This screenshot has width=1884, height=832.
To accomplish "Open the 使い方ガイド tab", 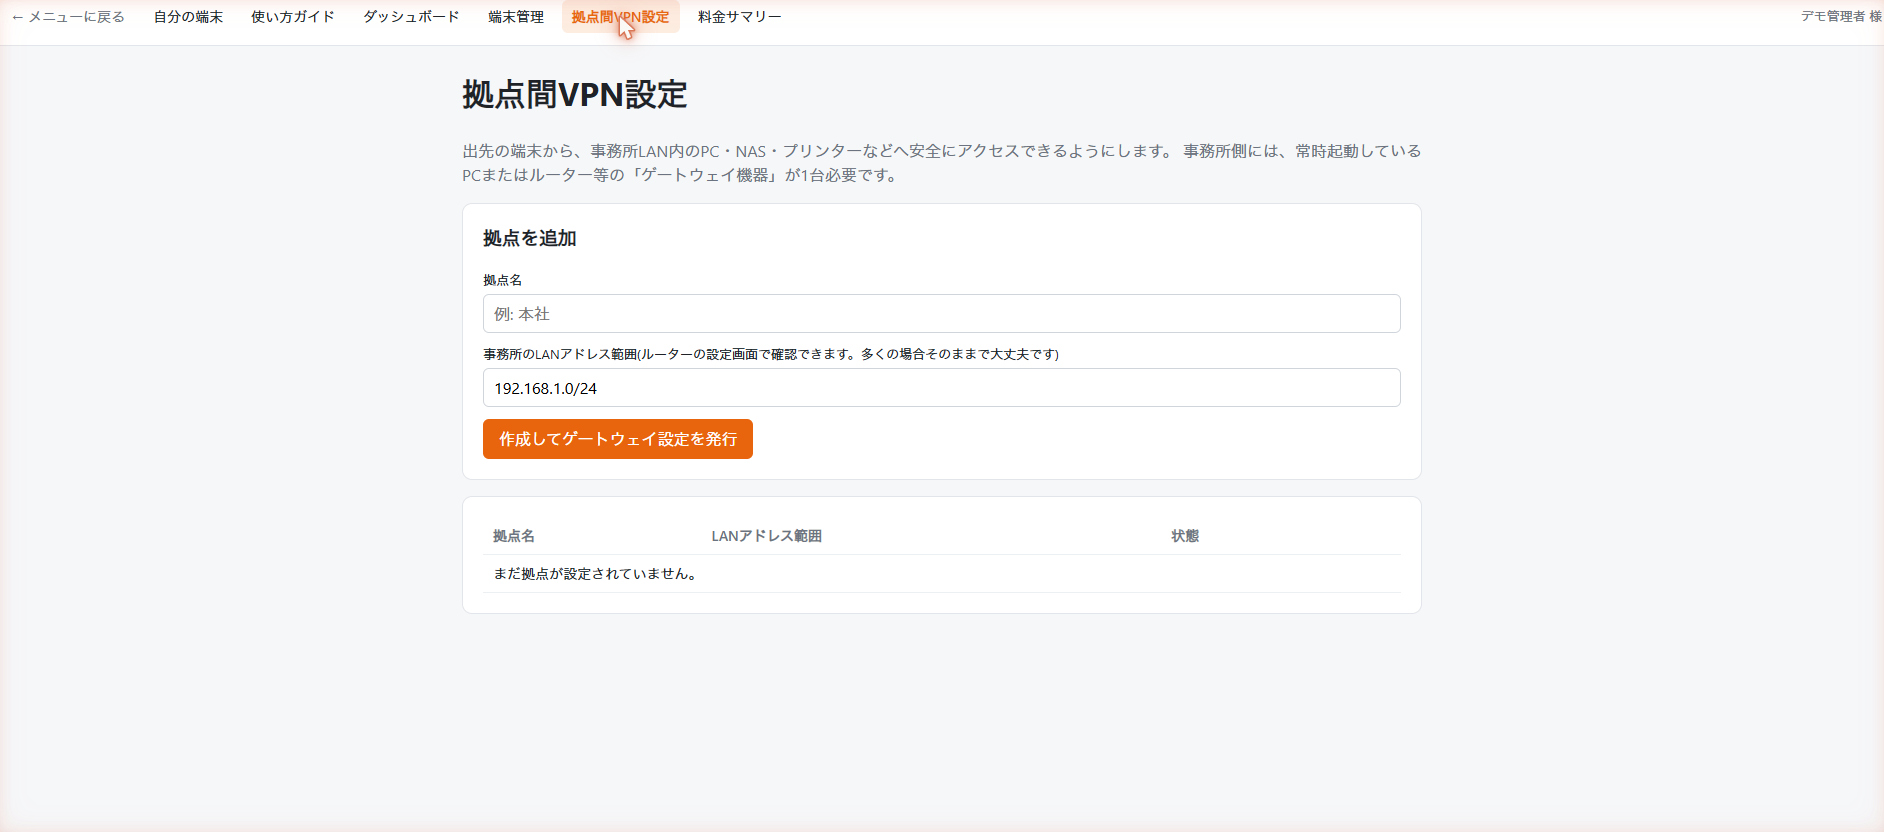I will click(293, 17).
